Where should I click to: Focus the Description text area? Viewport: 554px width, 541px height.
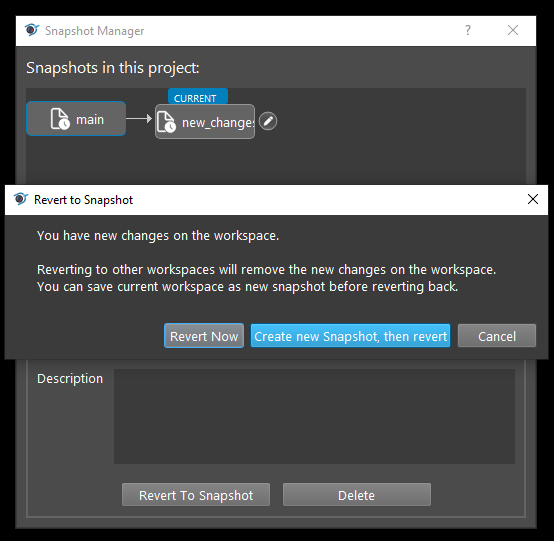tap(314, 416)
